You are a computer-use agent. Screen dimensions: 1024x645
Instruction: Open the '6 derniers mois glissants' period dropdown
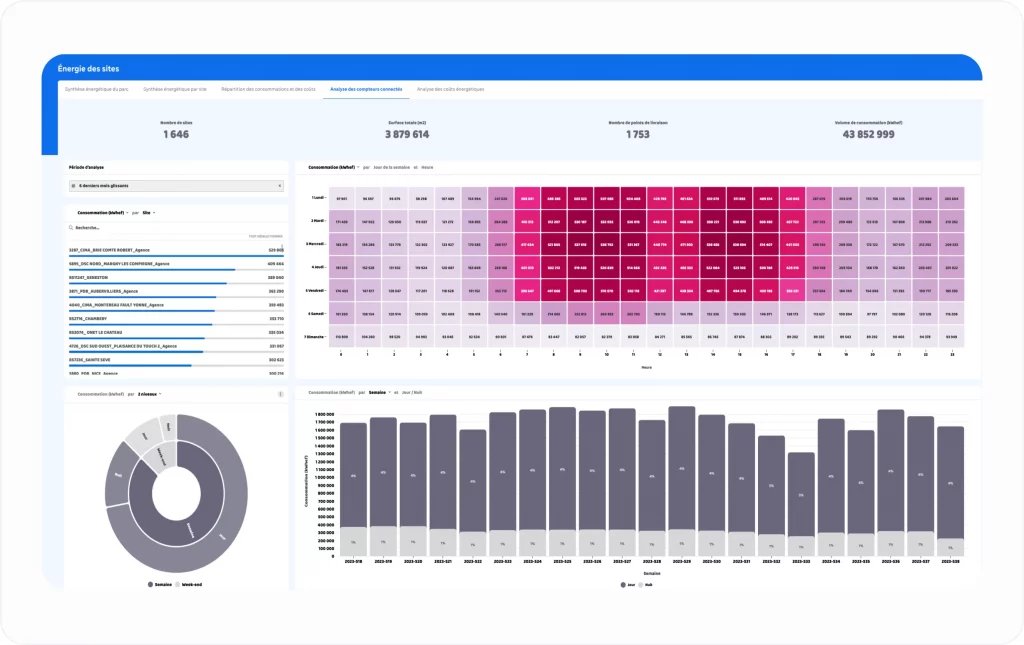point(175,185)
